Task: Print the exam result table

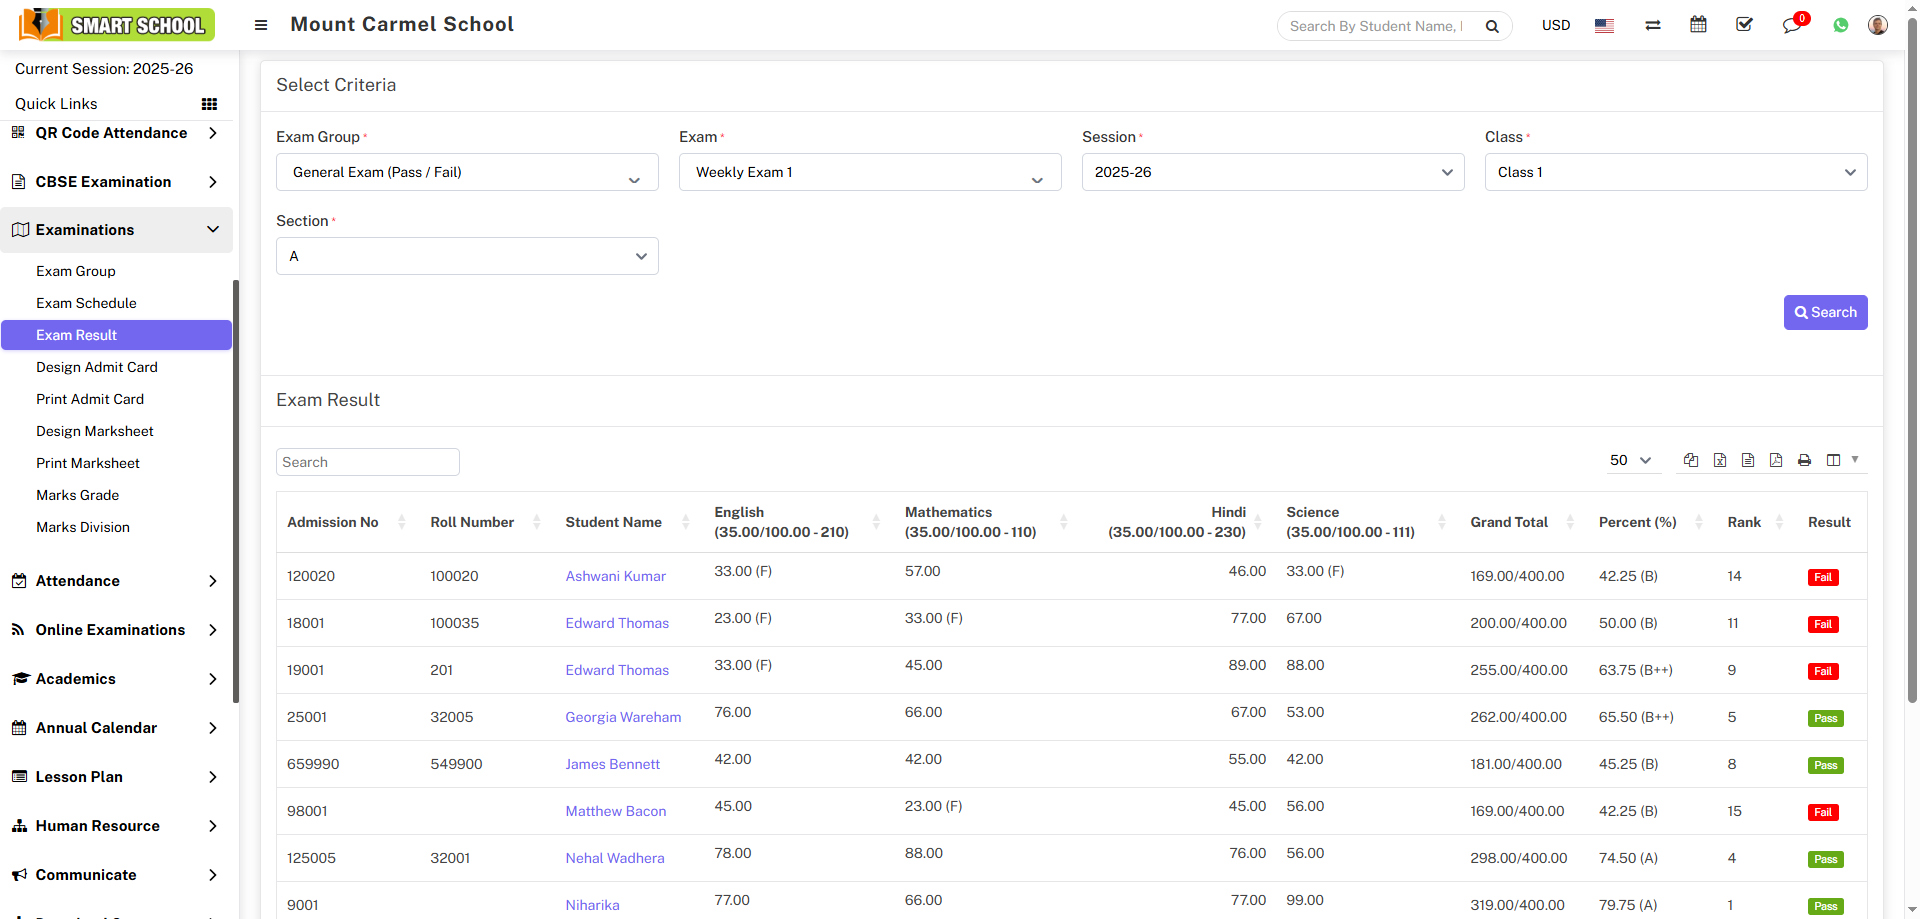Action: point(1804,460)
